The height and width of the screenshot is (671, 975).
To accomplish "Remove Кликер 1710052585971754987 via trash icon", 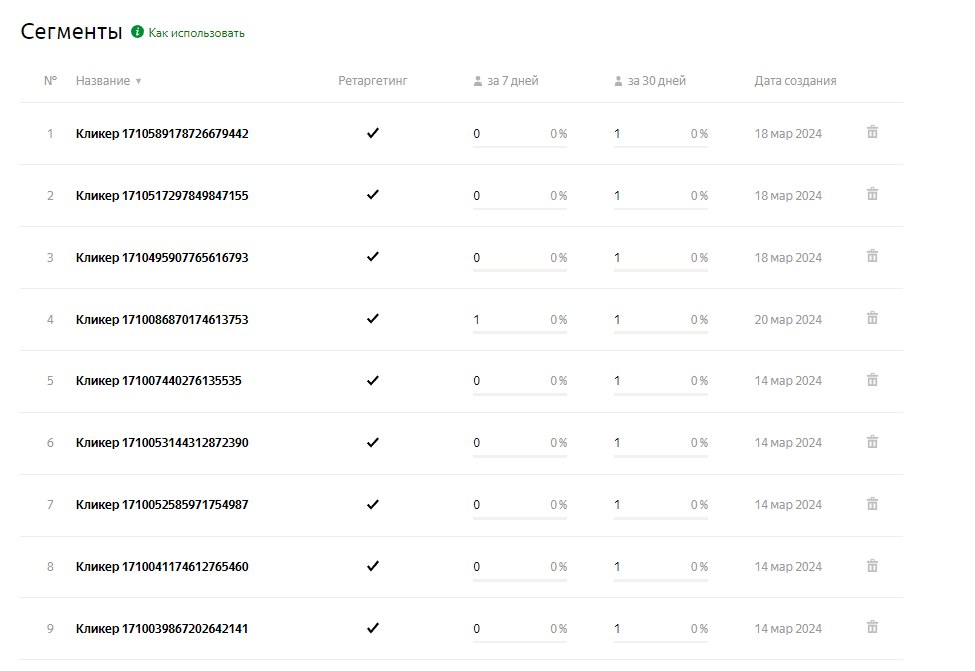I will pos(872,503).
